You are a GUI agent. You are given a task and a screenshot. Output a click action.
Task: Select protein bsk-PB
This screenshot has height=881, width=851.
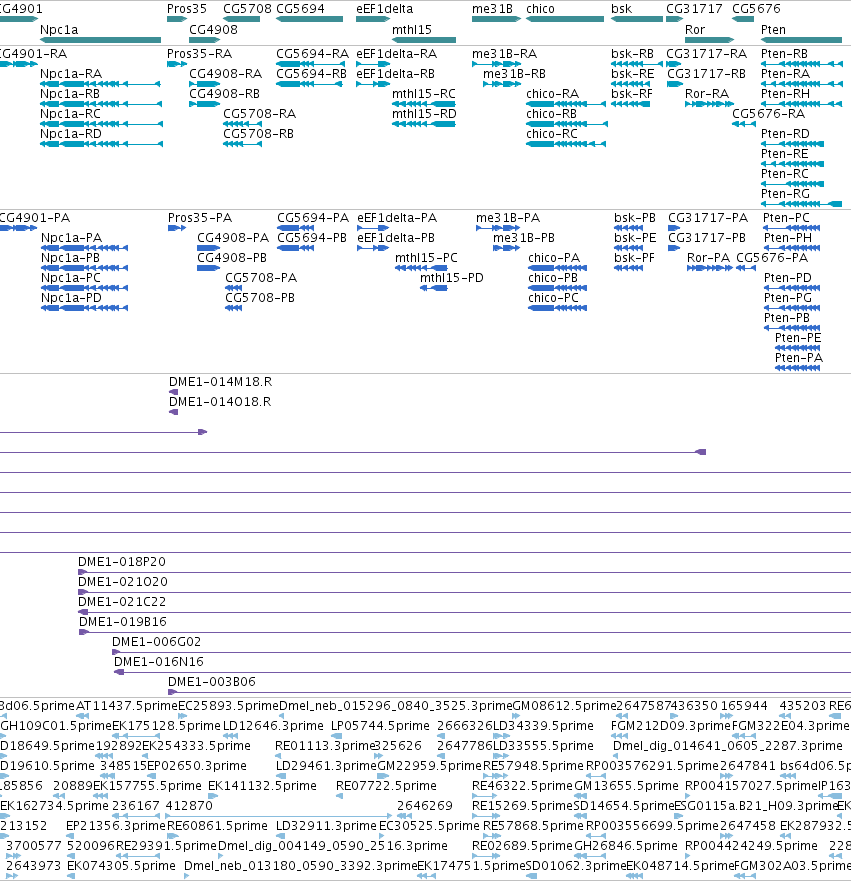tap(629, 228)
